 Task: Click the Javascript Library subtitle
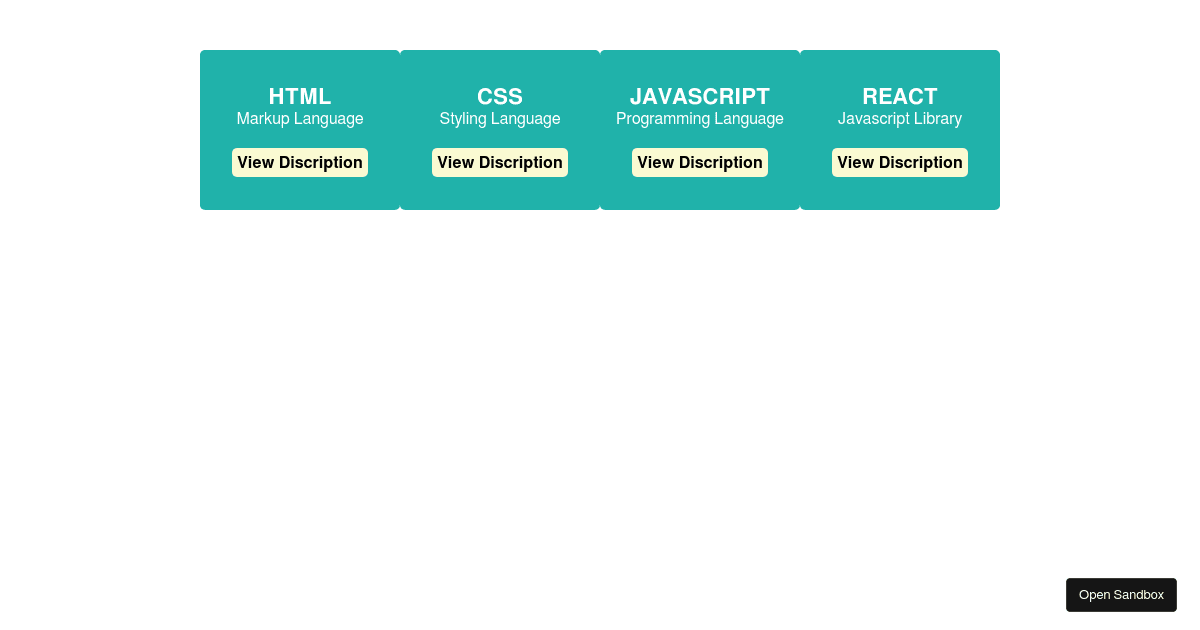(900, 119)
